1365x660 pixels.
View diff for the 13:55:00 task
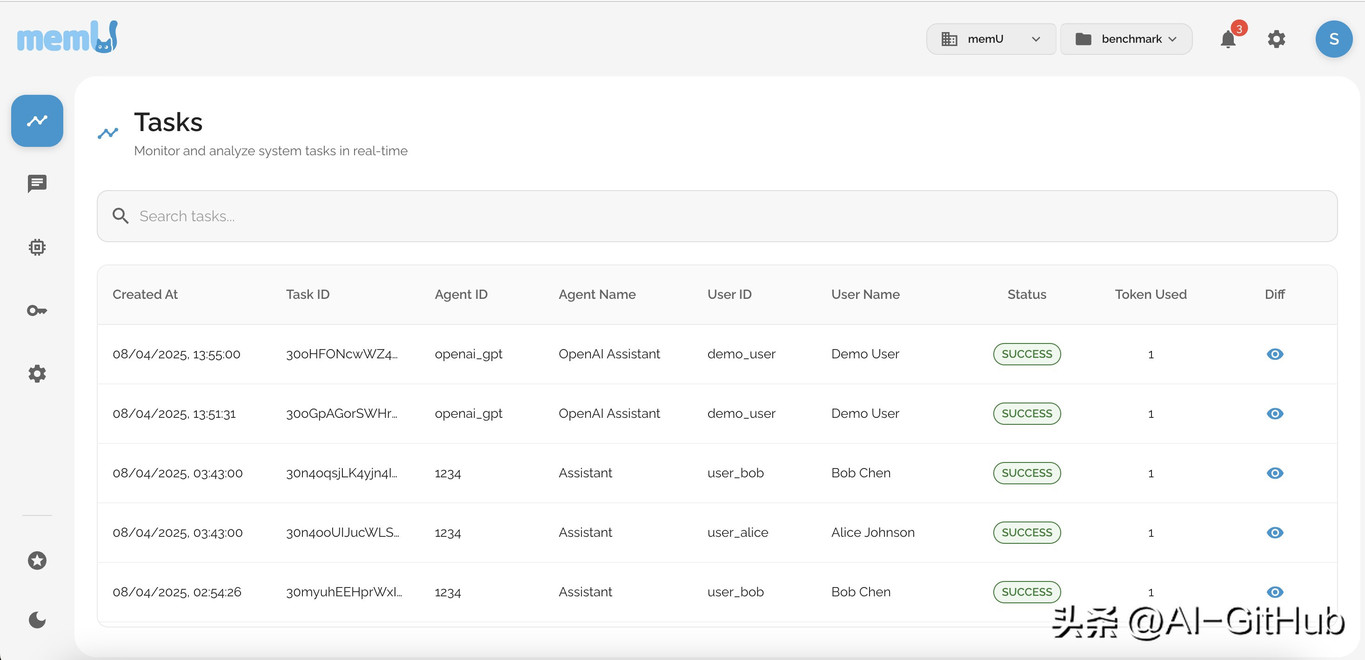point(1275,354)
